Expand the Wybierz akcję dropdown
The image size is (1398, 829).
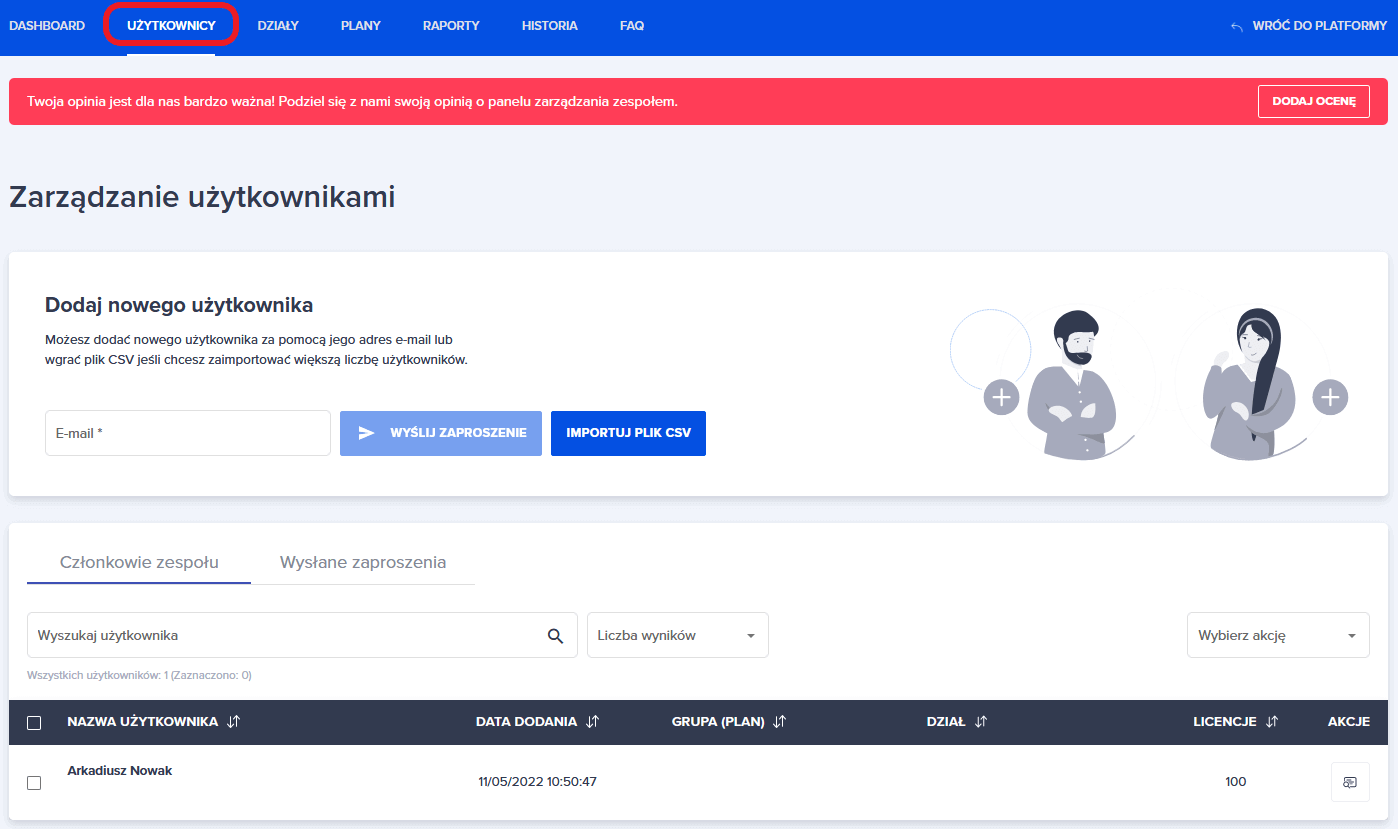click(1277, 635)
